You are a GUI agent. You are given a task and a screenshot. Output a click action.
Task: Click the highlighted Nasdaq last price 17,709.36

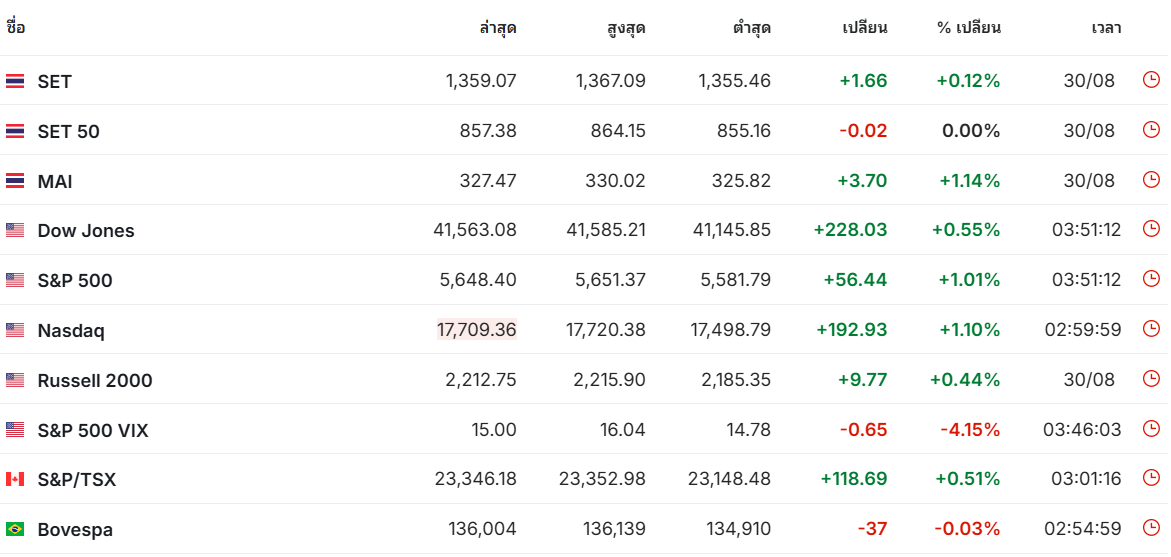point(477,329)
